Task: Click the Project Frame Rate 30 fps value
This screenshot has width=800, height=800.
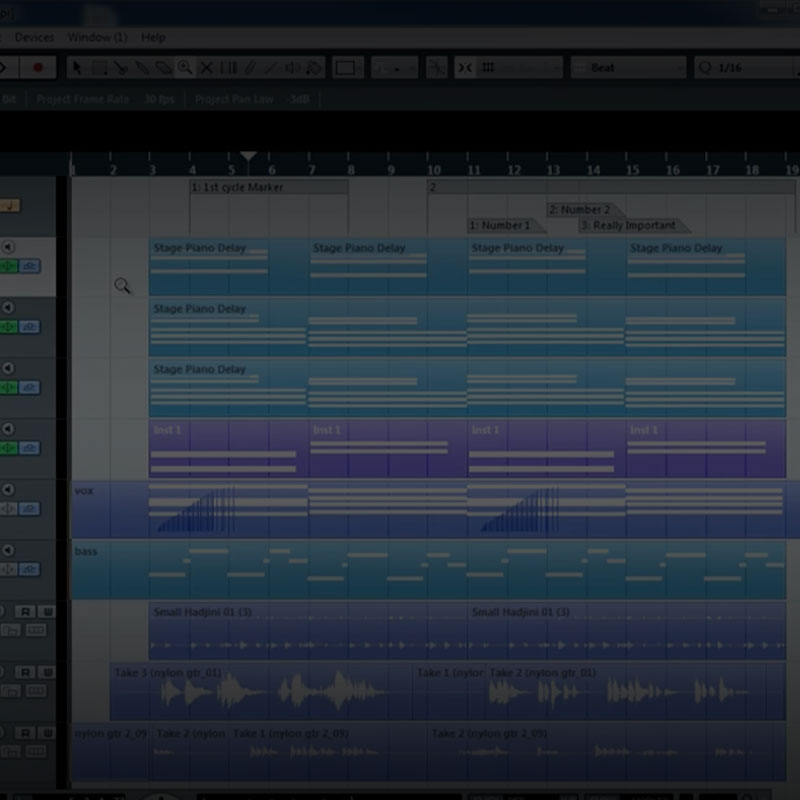Action: (x=159, y=99)
